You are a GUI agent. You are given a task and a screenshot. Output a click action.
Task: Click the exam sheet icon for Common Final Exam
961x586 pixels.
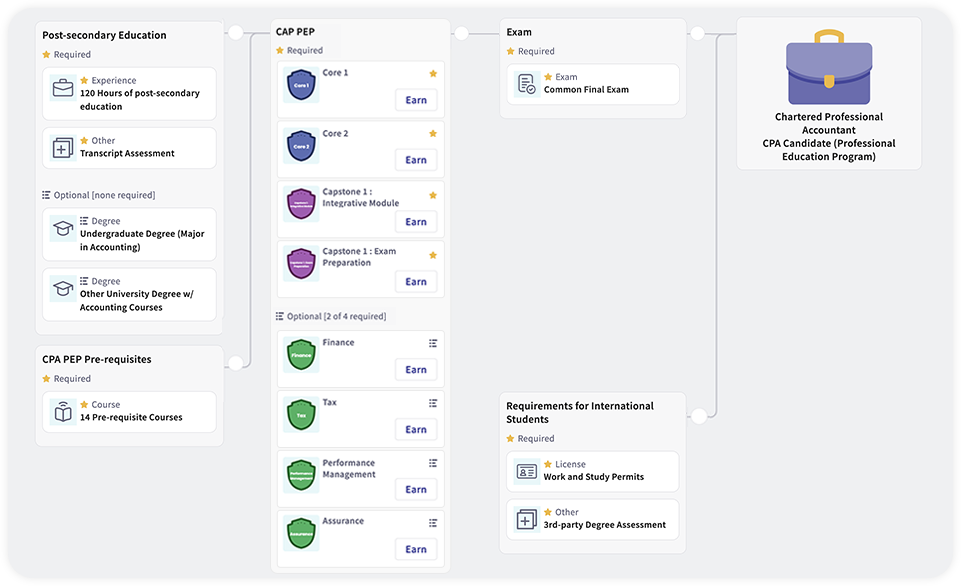pyautogui.click(x=526, y=84)
